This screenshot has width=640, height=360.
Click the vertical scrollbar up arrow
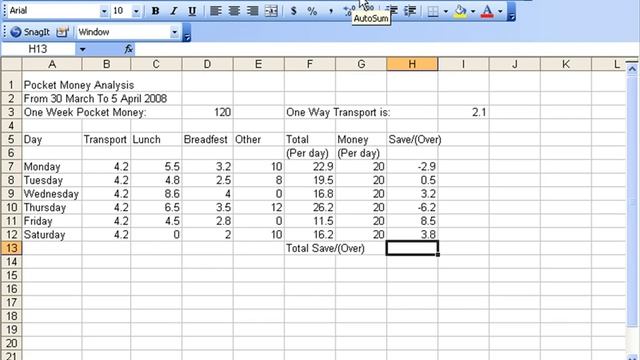click(632, 69)
